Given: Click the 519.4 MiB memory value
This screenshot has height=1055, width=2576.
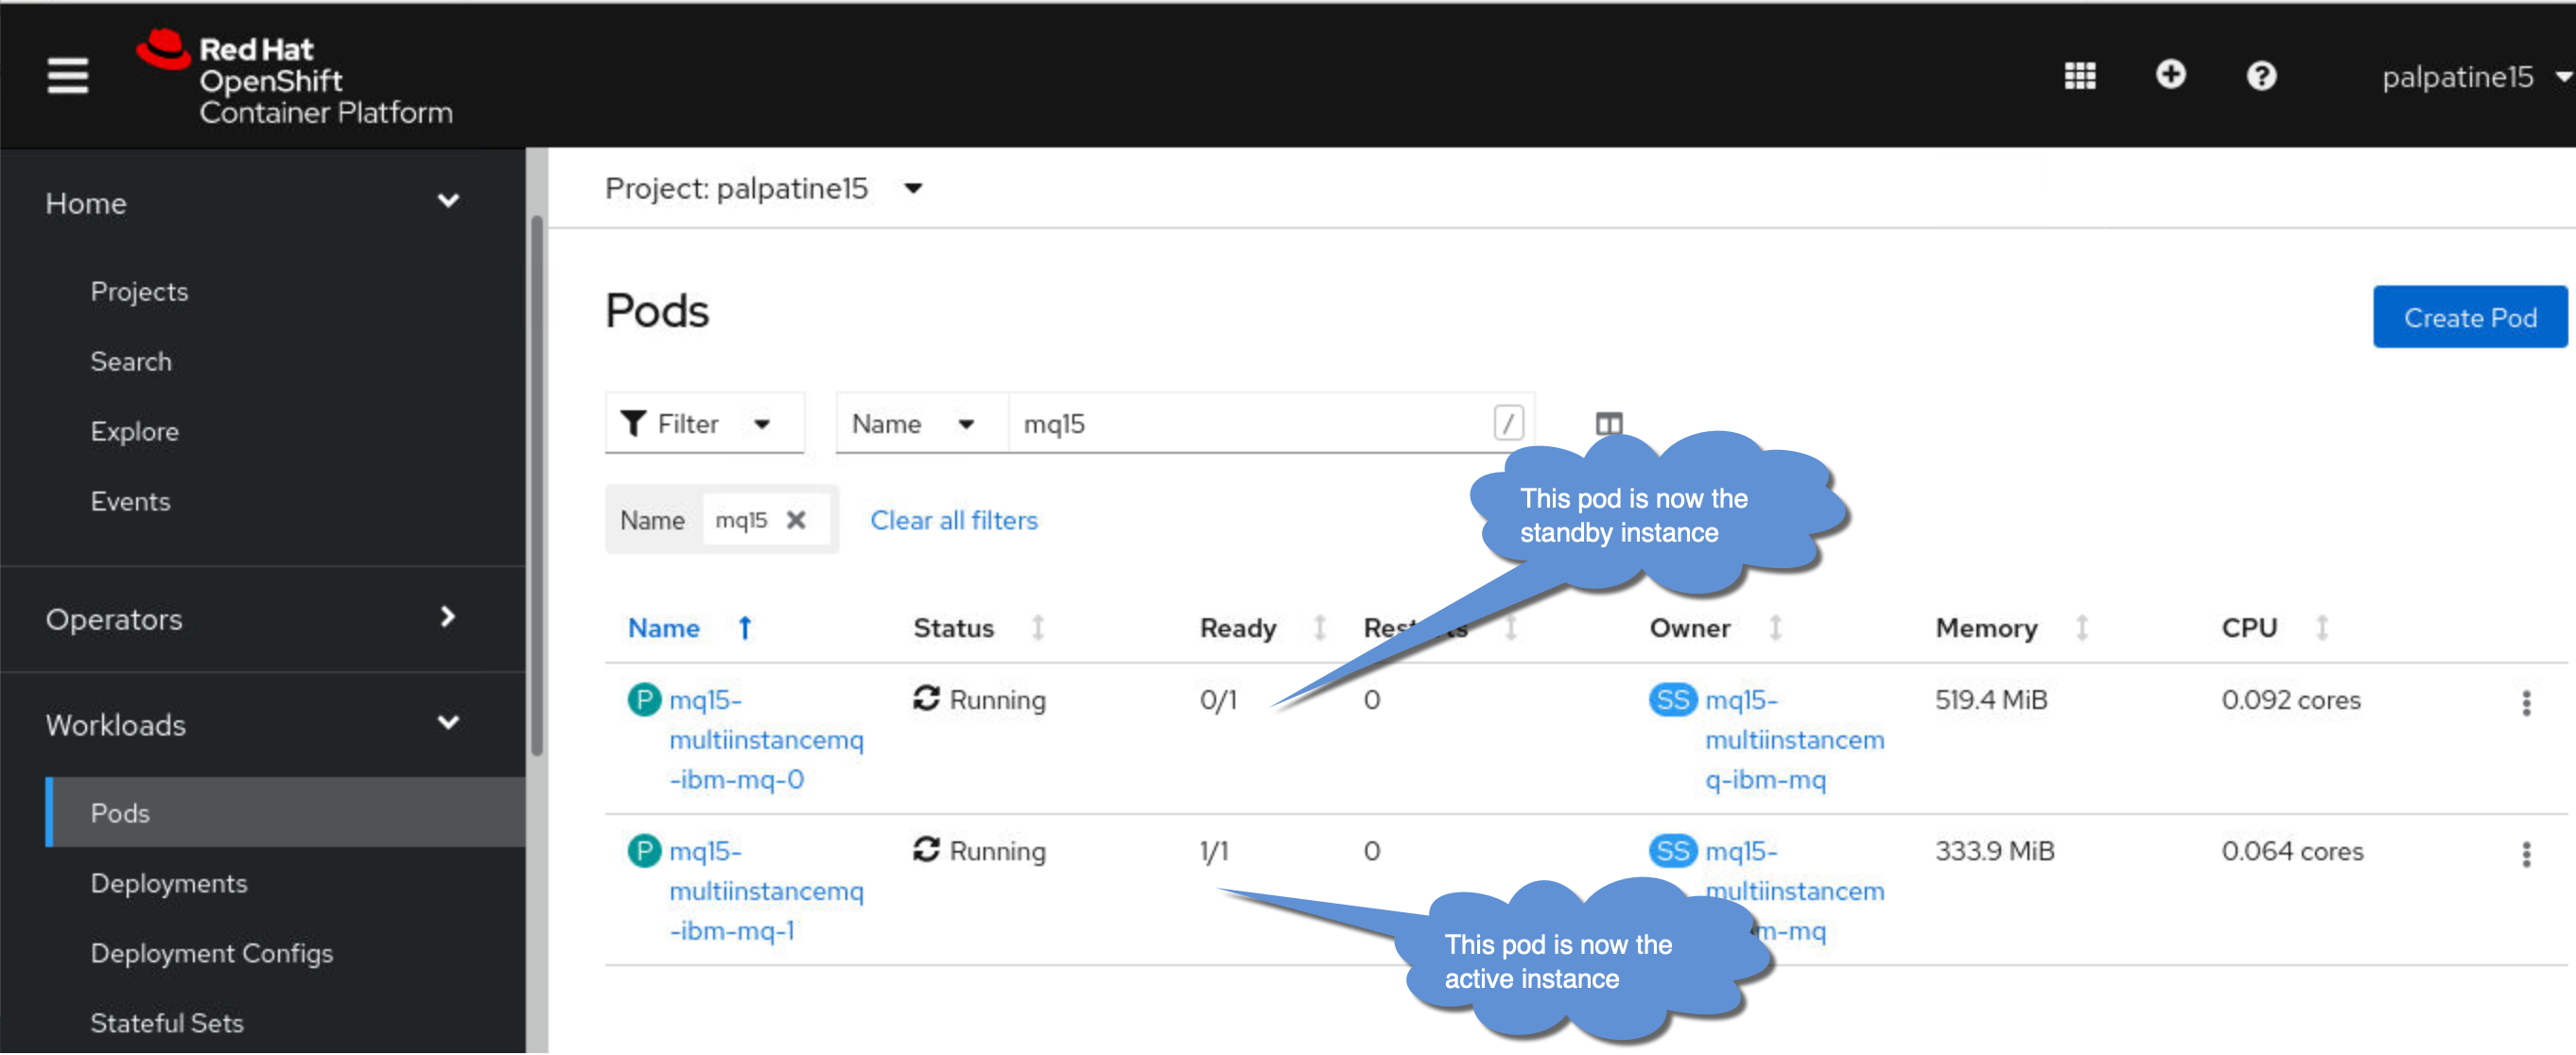Looking at the screenshot, I should point(1991,700).
